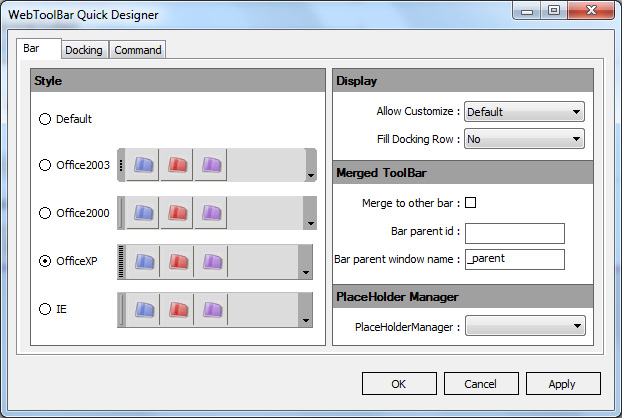Click the red icon in Office2003 preview
The image size is (622, 418).
[177, 165]
